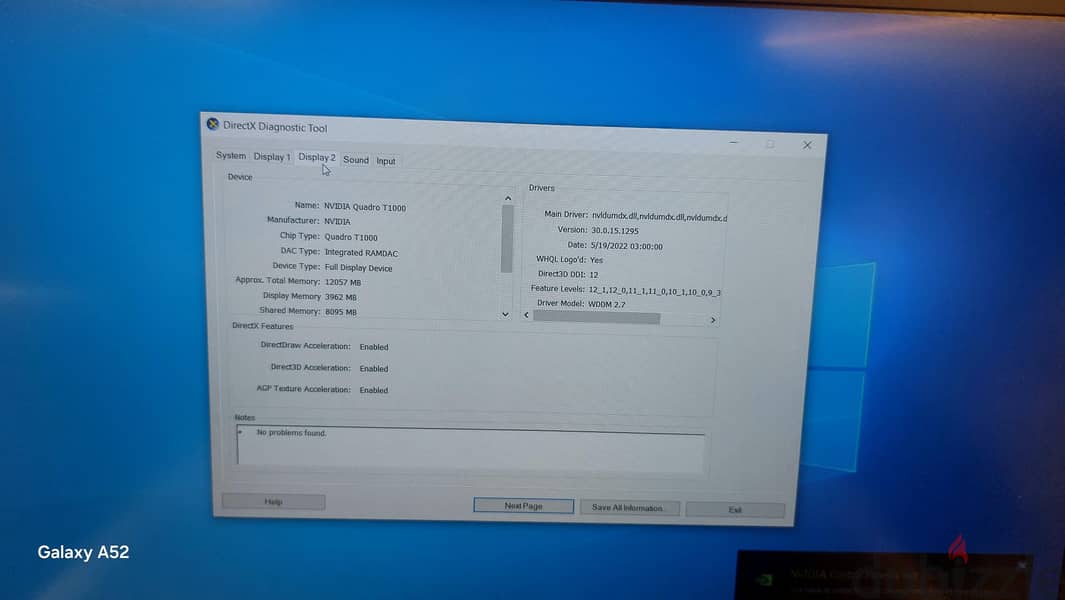The image size is (1065, 600).
Task: Click DirectDraw Acceleration Enabled value
Action: point(374,347)
